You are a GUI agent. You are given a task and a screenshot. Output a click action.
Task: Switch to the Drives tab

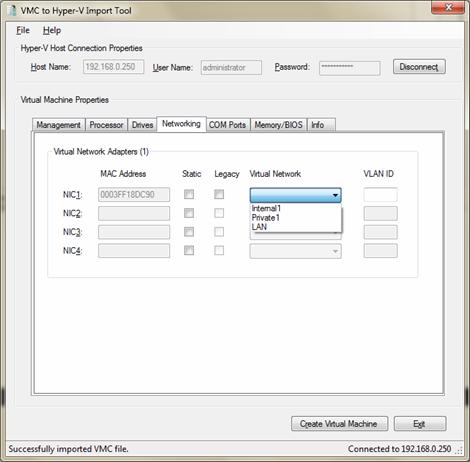[142, 125]
